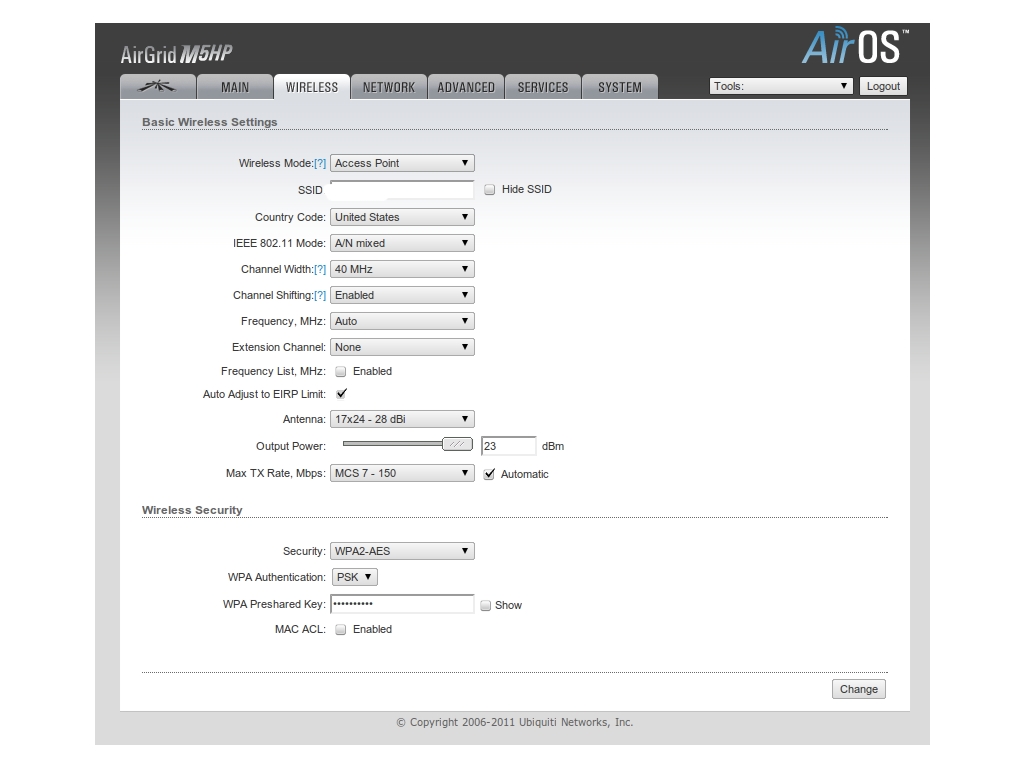Open the NETWORK tab

tap(389, 87)
